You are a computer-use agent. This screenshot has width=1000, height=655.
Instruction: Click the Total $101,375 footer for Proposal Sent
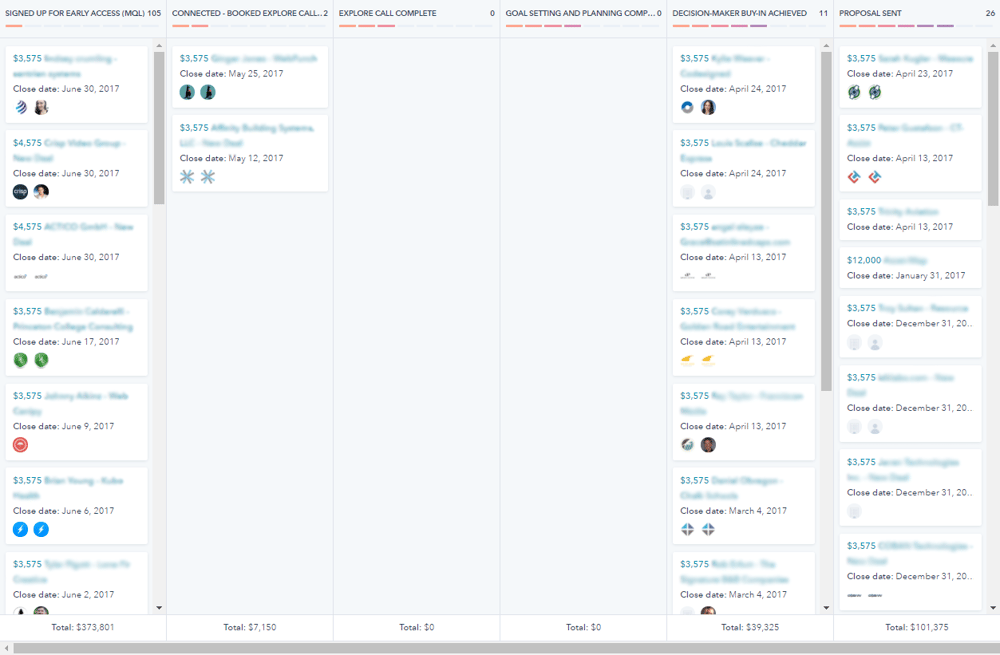[x=910, y=627]
